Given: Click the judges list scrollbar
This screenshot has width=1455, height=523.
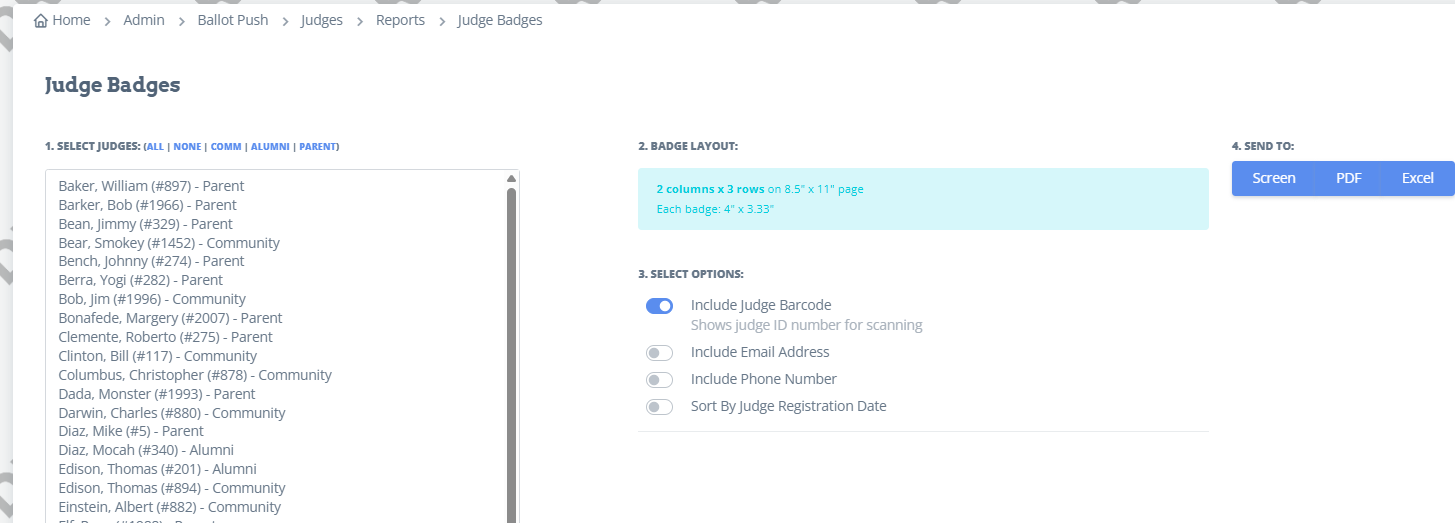Looking at the screenshot, I should coord(511,350).
